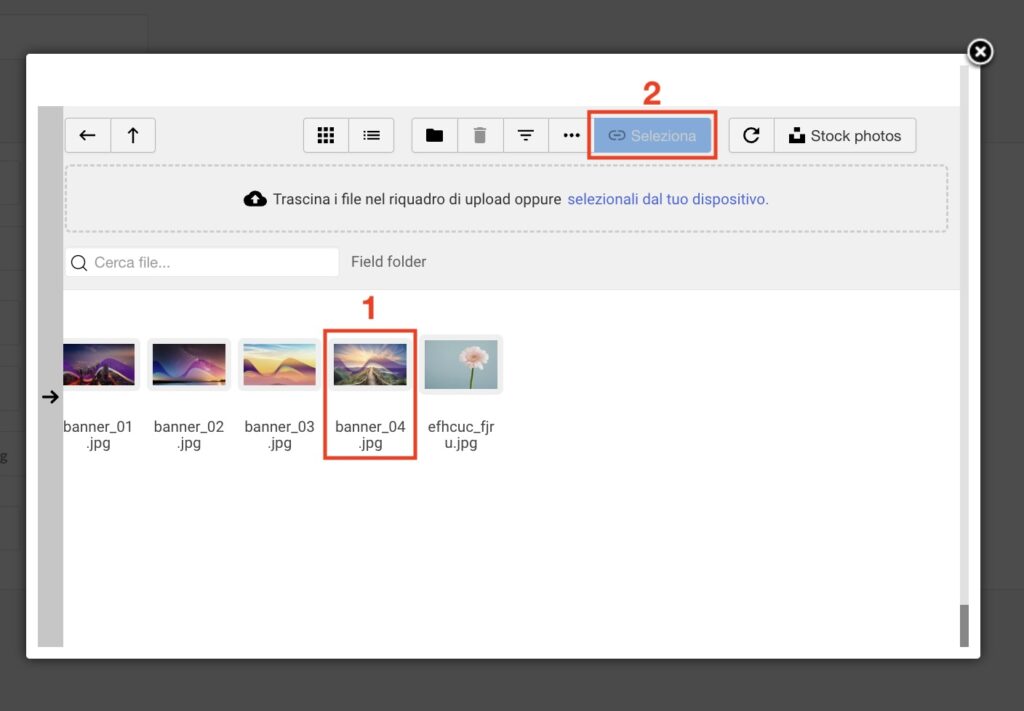
Task: Close the file manager dialog
Action: coord(980,52)
